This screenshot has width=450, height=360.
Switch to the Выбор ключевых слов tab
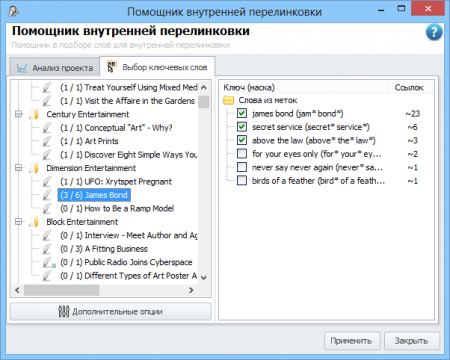click(x=157, y=67)
